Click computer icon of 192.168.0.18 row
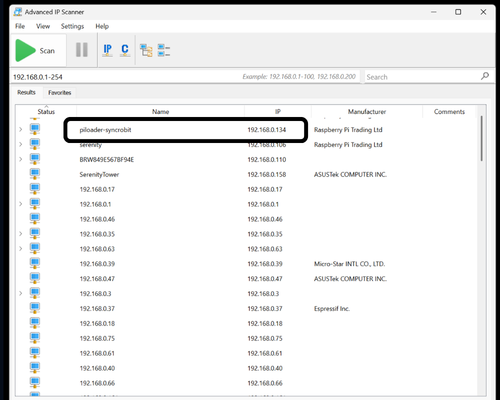 coord(35,323)
